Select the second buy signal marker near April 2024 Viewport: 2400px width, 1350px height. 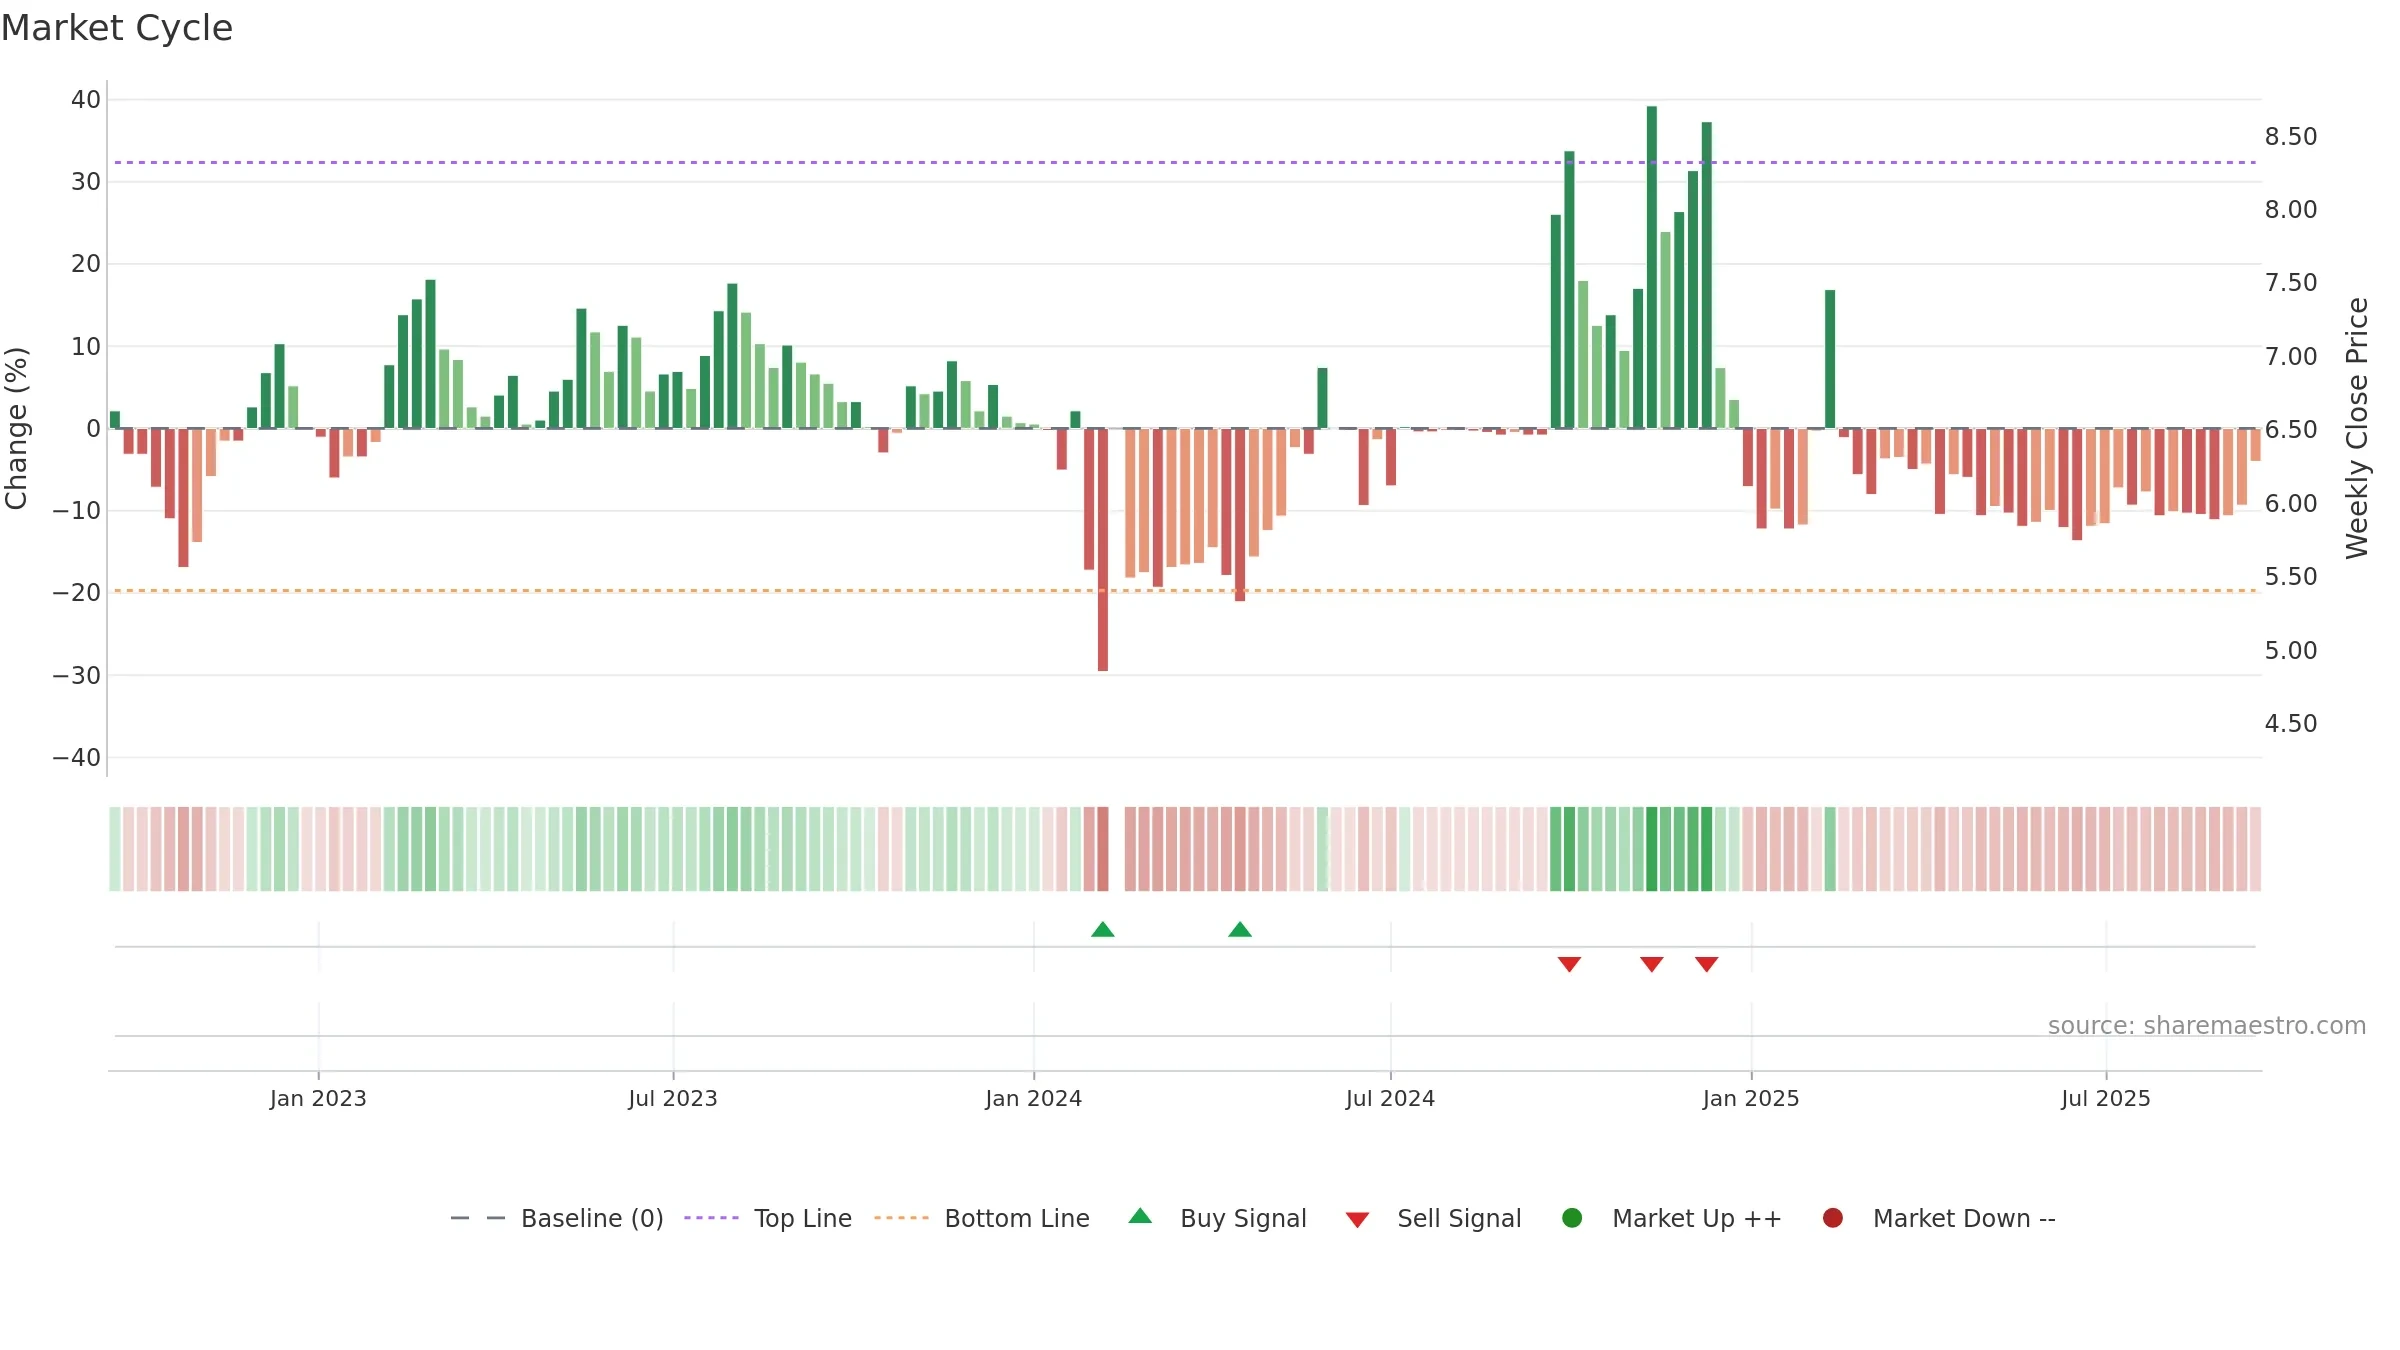pos(1240,930)
